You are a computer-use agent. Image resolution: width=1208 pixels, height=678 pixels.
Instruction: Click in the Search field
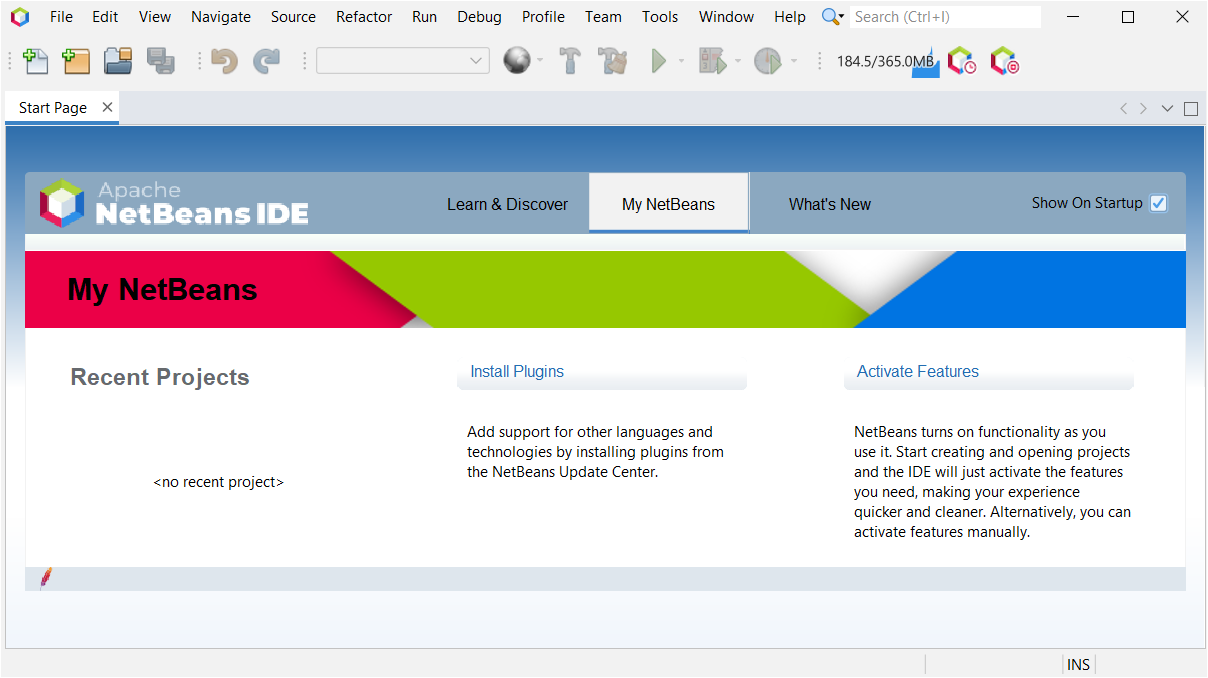click(x=940, y=16)
